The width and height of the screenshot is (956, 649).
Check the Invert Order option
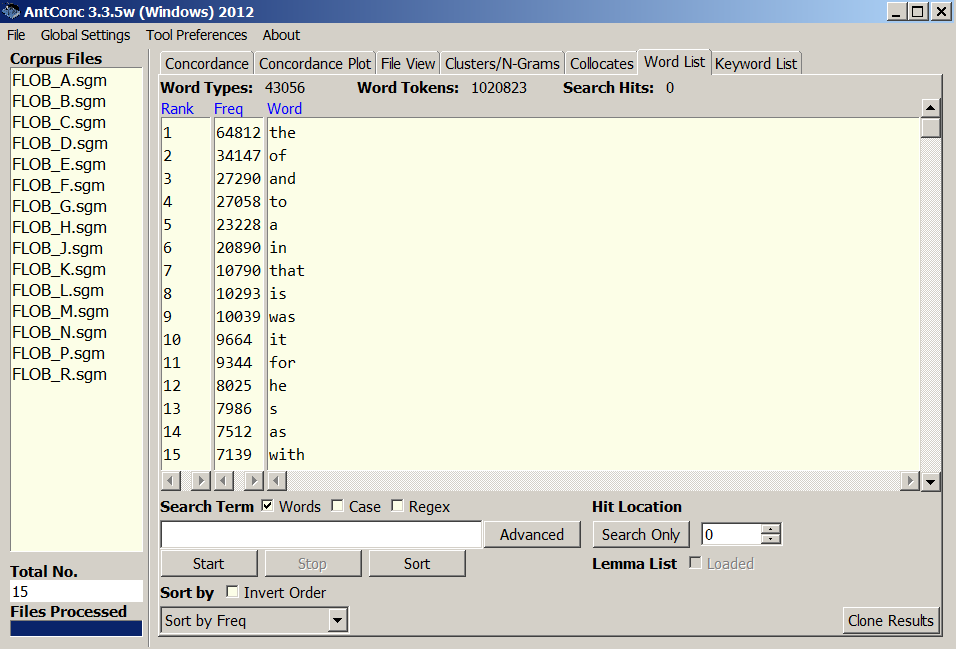click(233, 592)
